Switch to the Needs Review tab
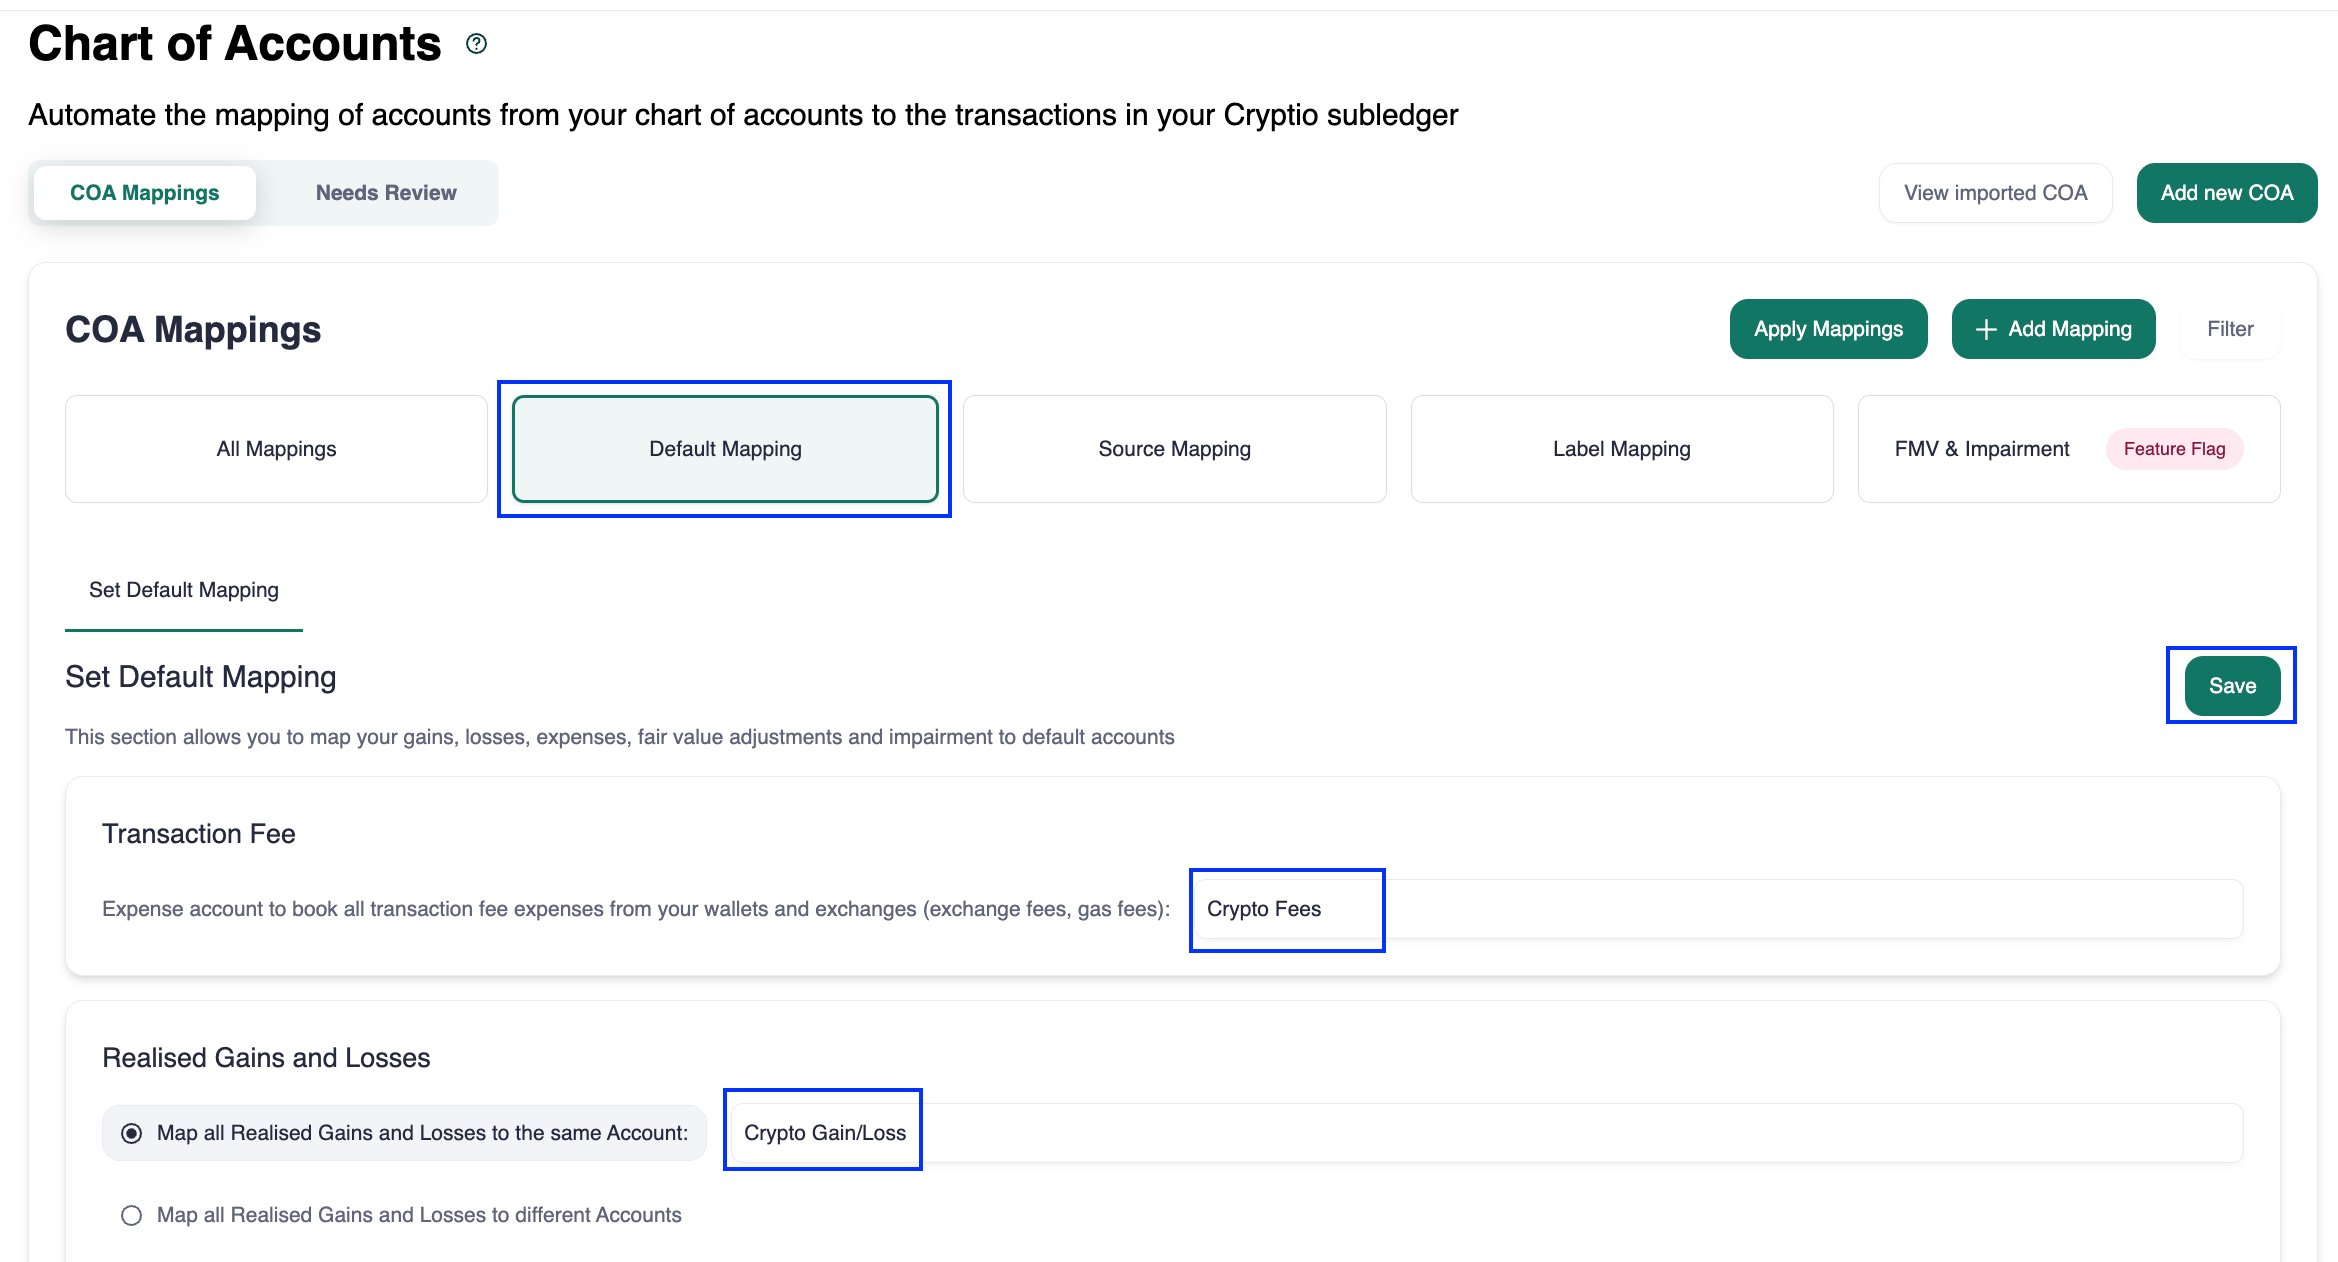Viewport: 2338px width, 1262px height. [386, 193]
